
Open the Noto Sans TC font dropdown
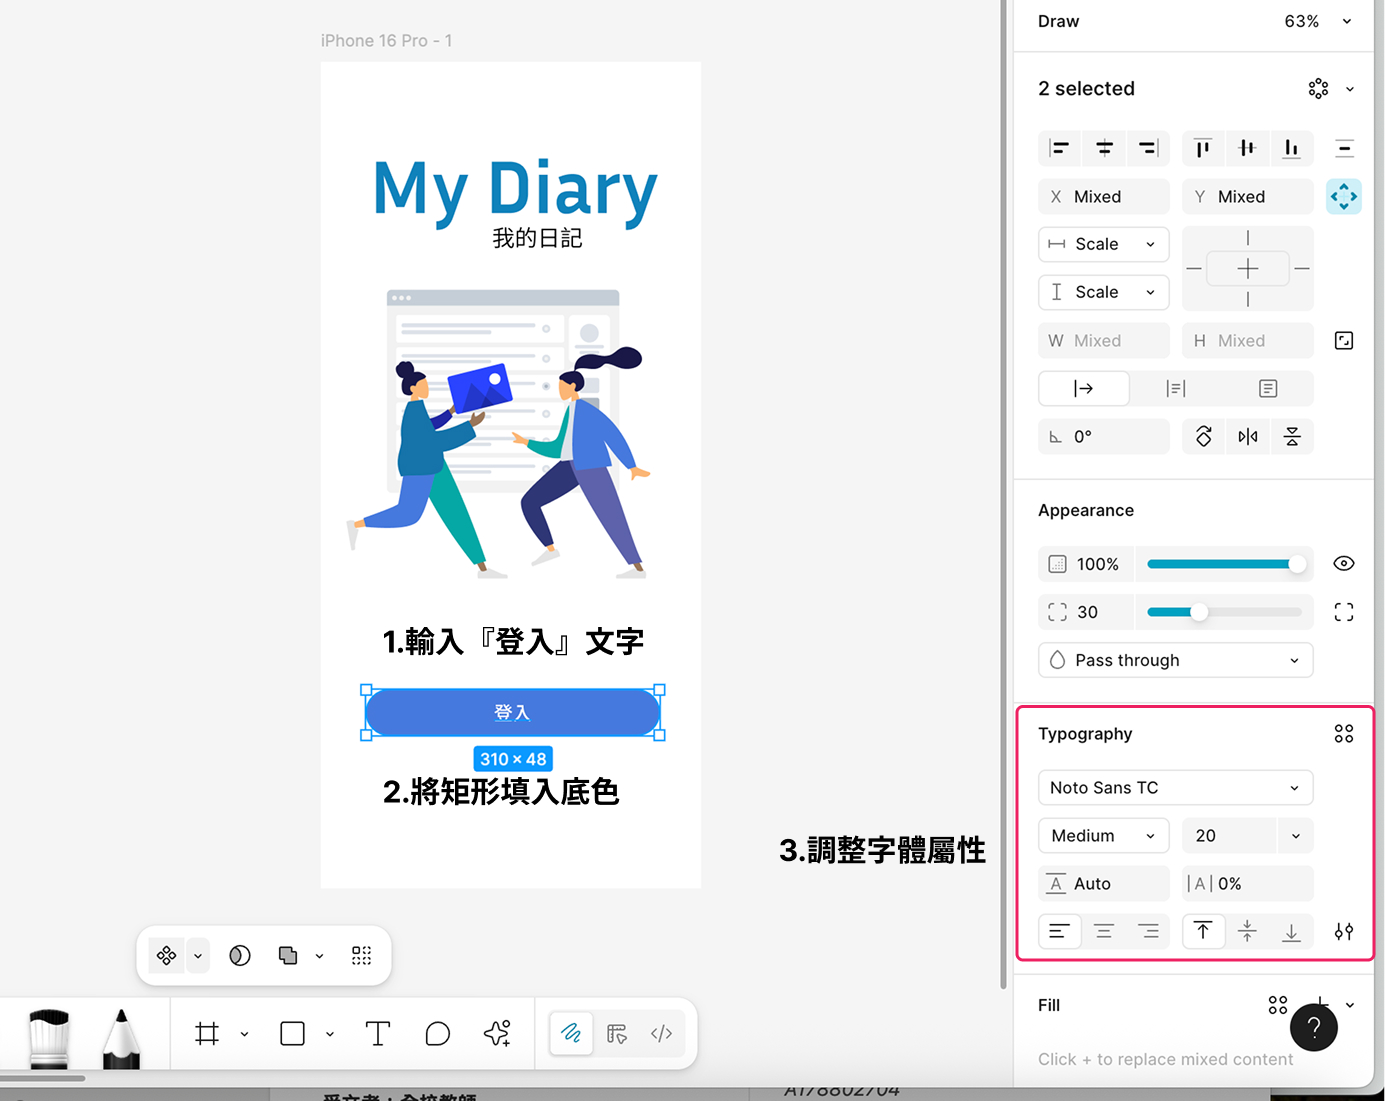coord(1174,788)
